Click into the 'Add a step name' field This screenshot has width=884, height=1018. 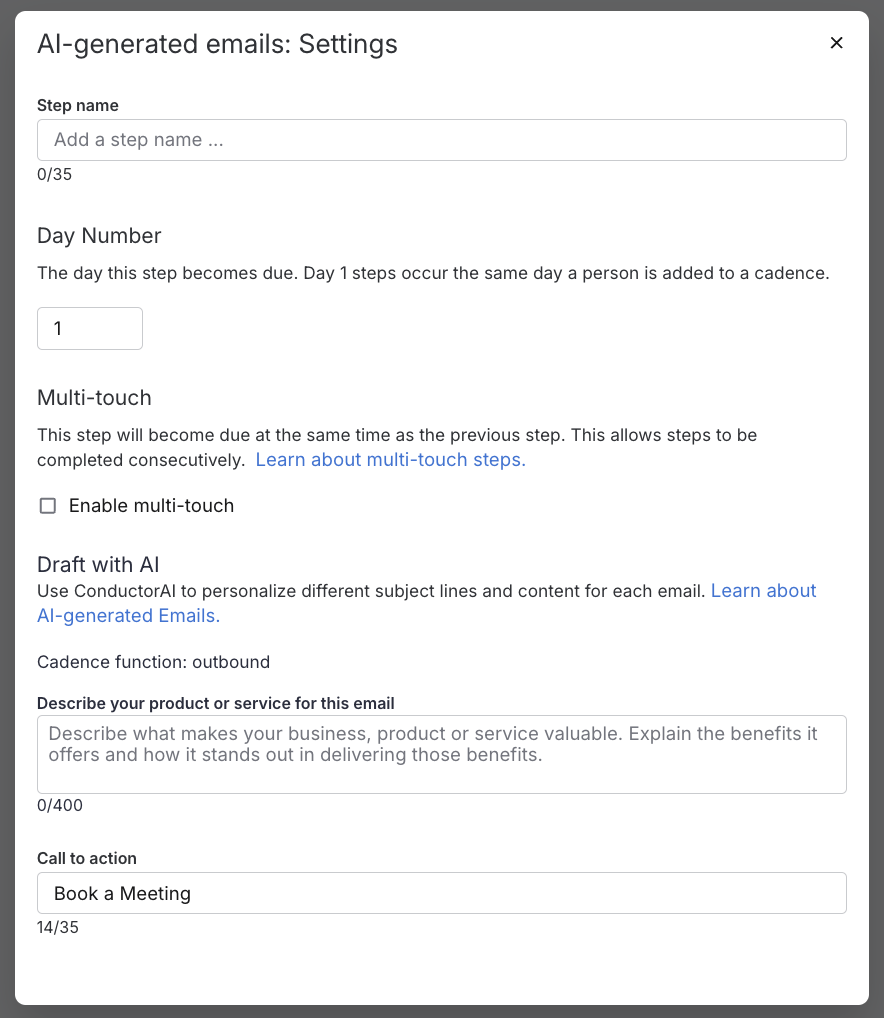tap(441, 140)
